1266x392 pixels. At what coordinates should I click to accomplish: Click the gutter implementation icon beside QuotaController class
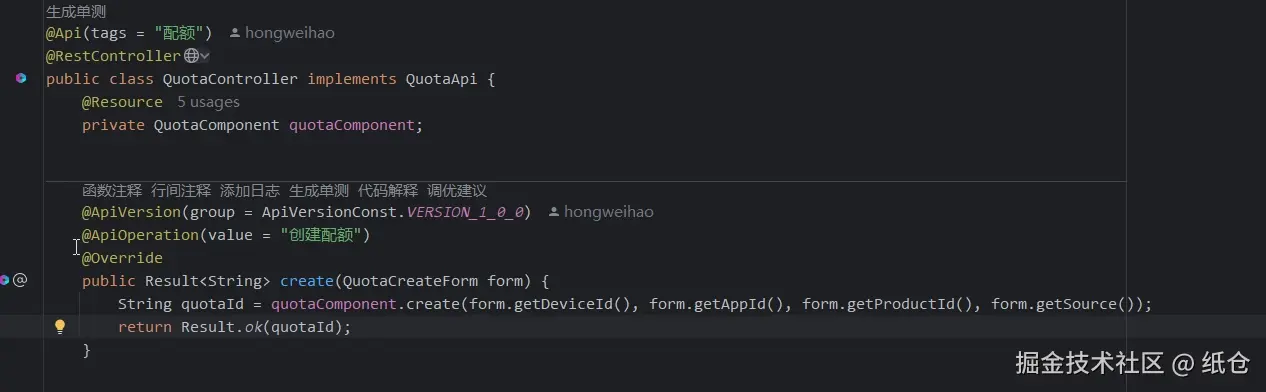coord(20,78)
